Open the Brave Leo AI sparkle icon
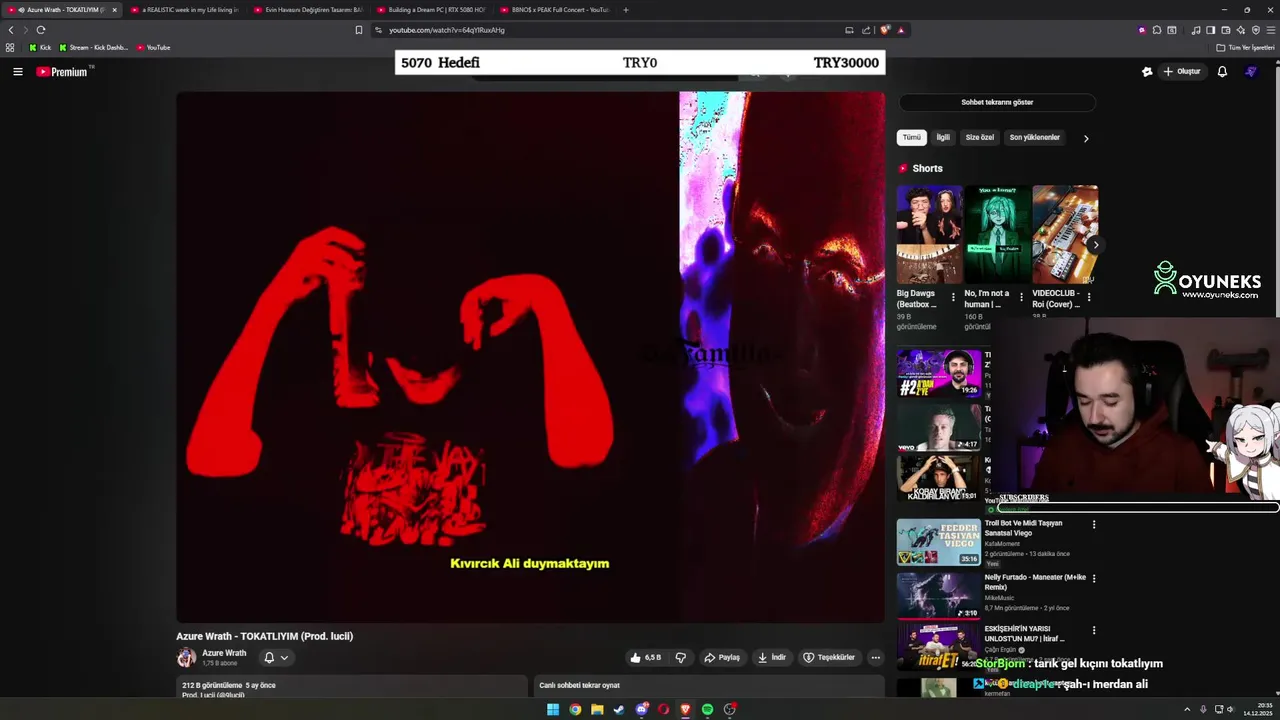The image size is (1280, 720). pyautogui.click(x=1241, y=30)
